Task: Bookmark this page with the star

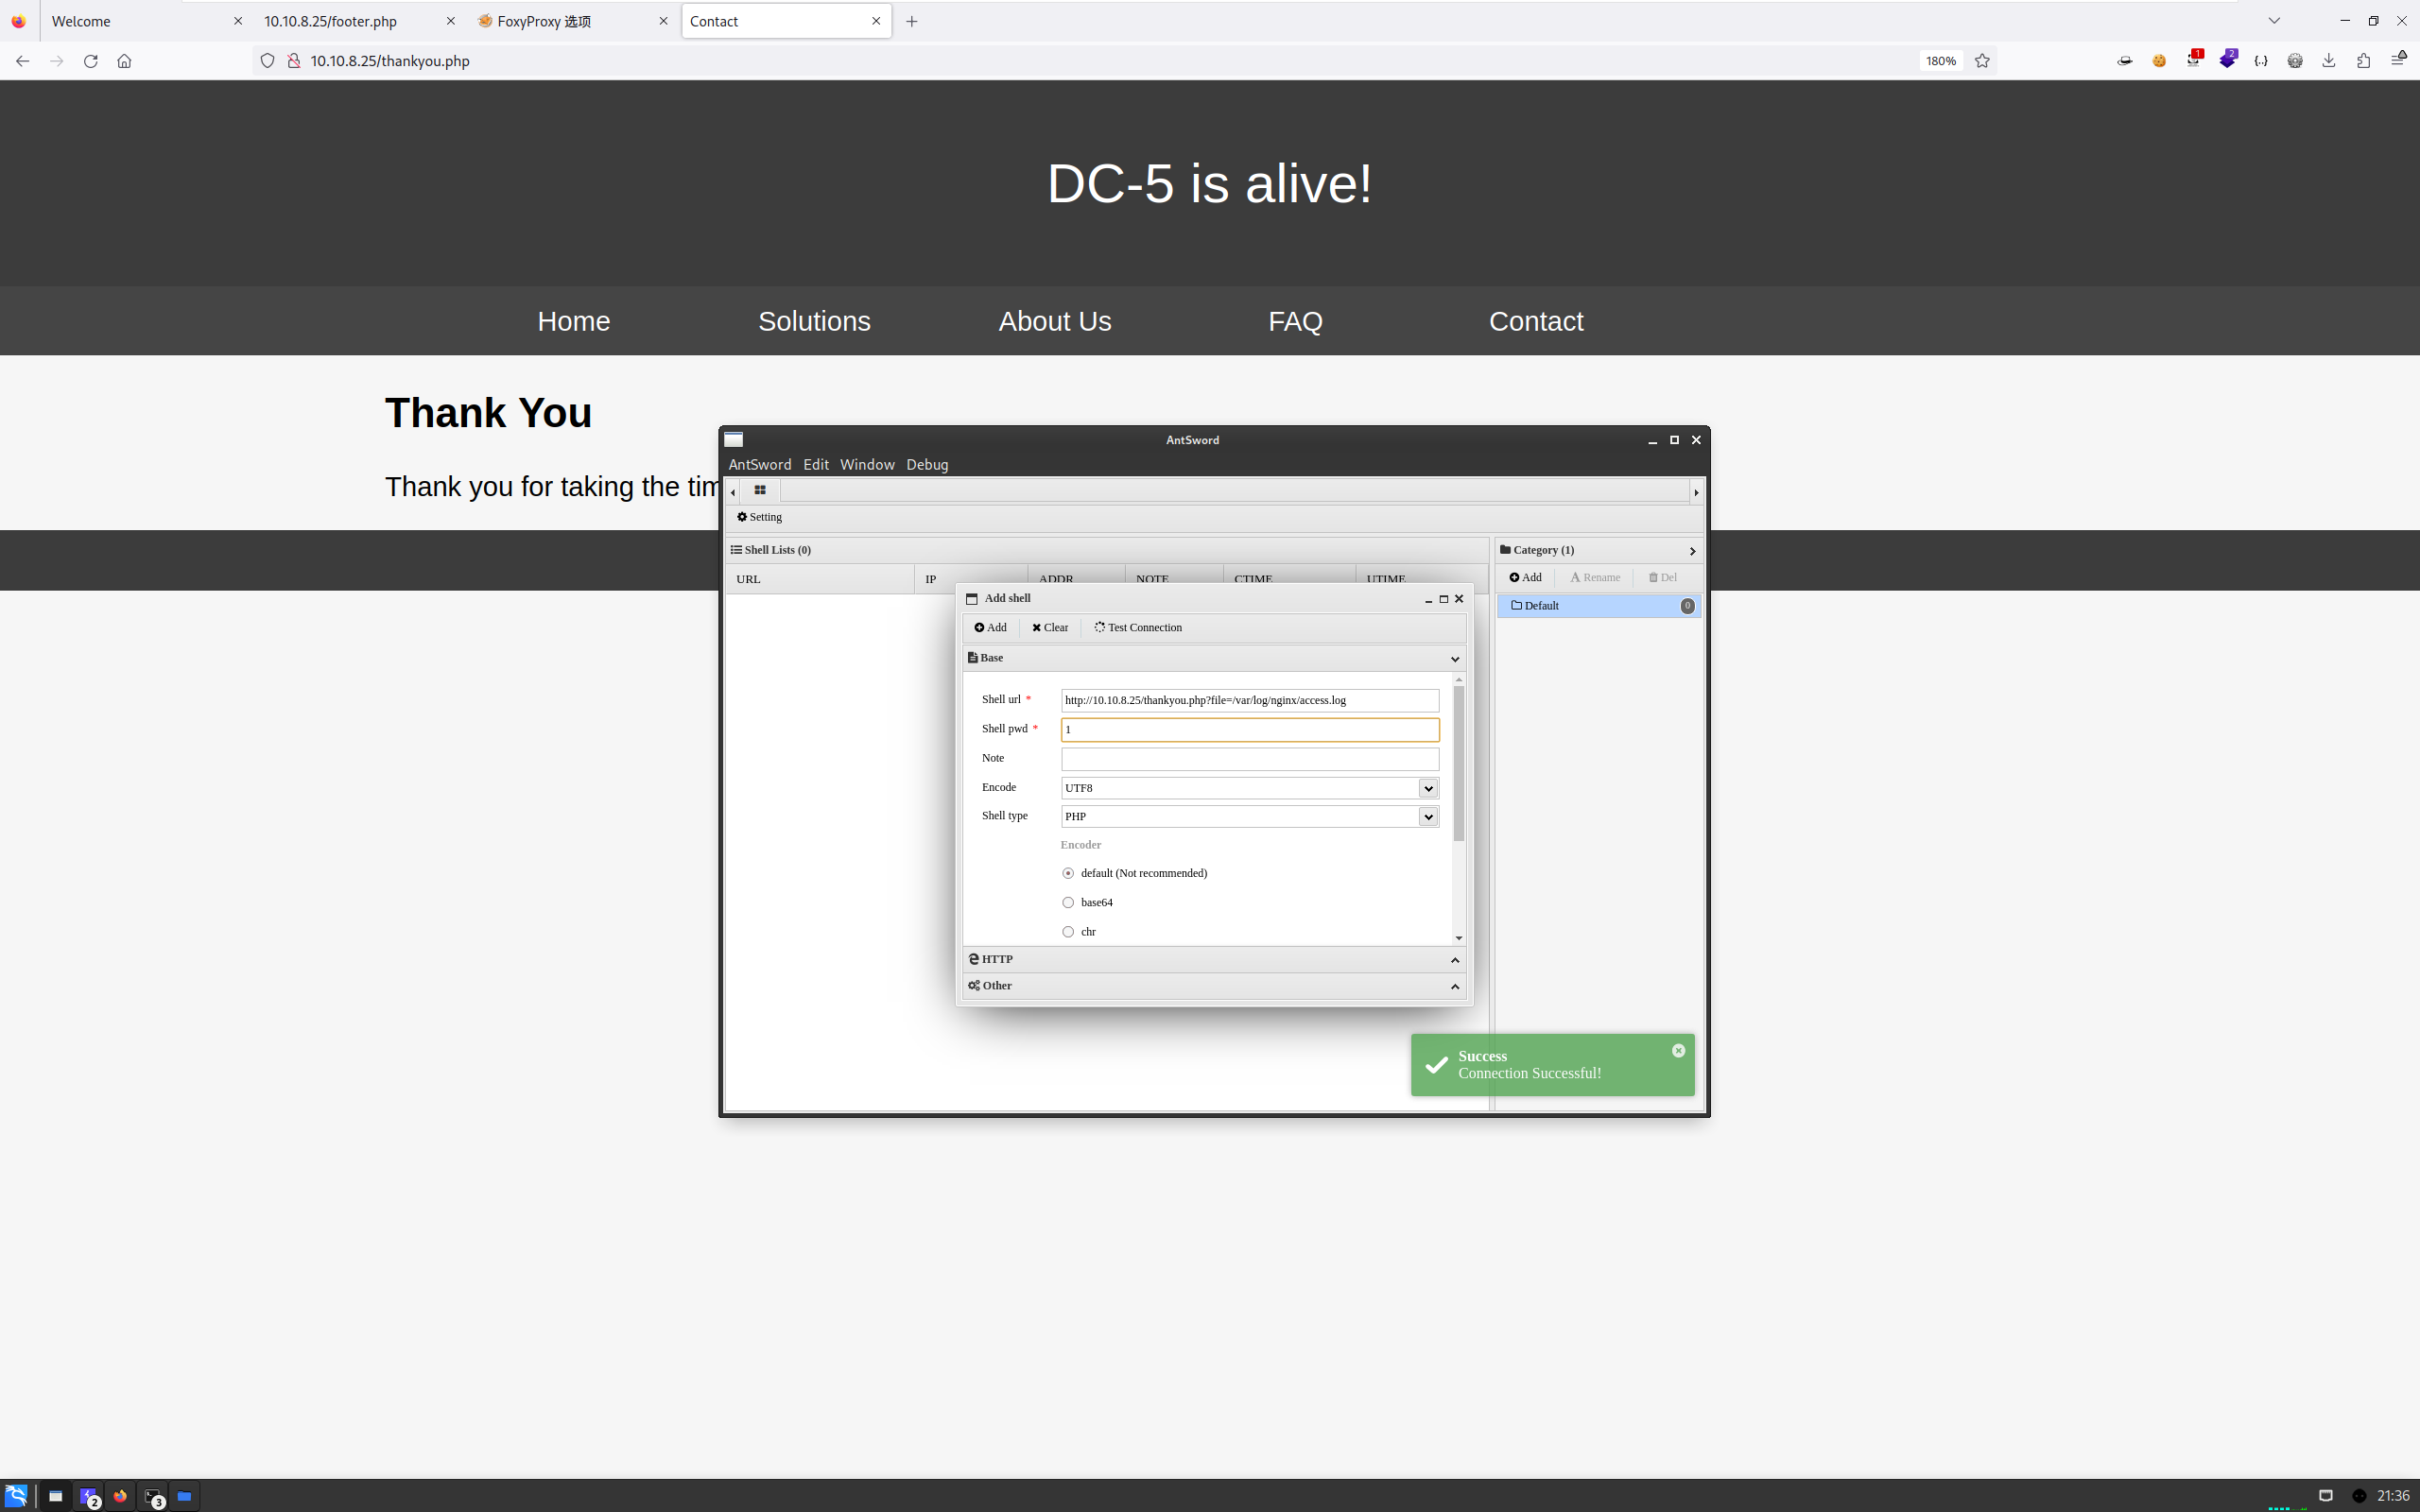Action: click(x=1982, y=61)
